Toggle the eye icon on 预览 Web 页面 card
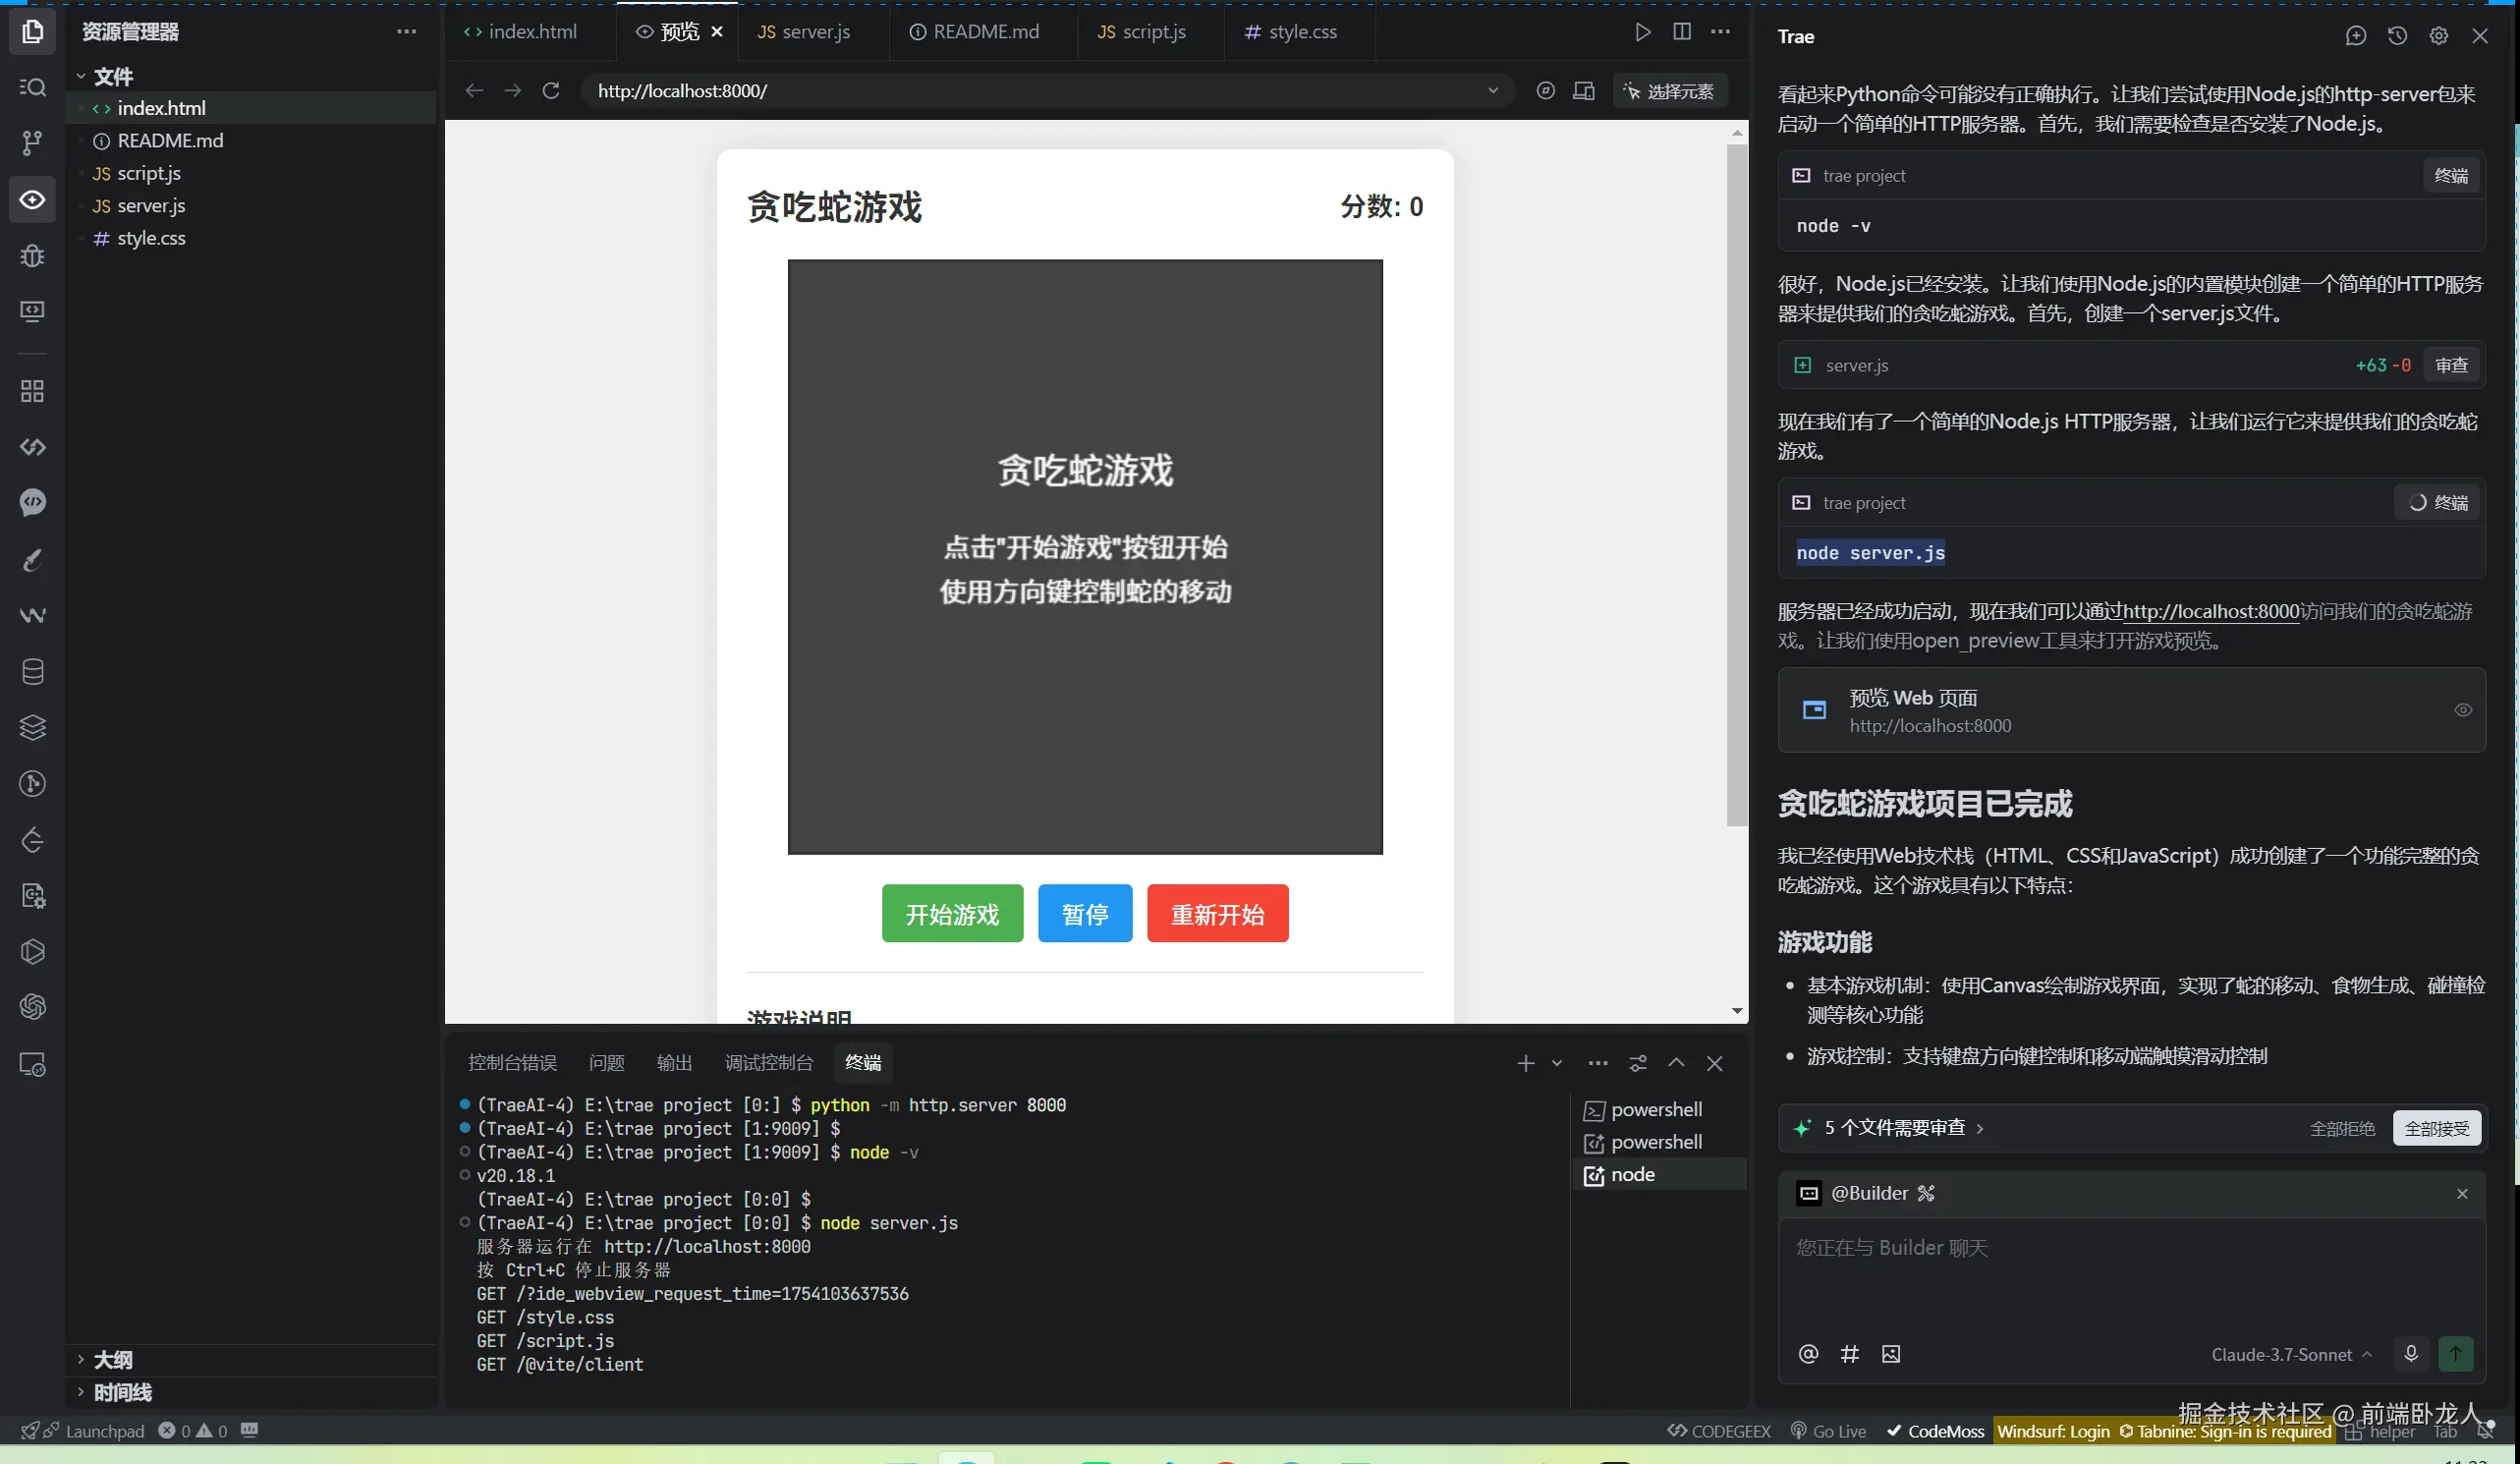 [x=2463, y=710]
